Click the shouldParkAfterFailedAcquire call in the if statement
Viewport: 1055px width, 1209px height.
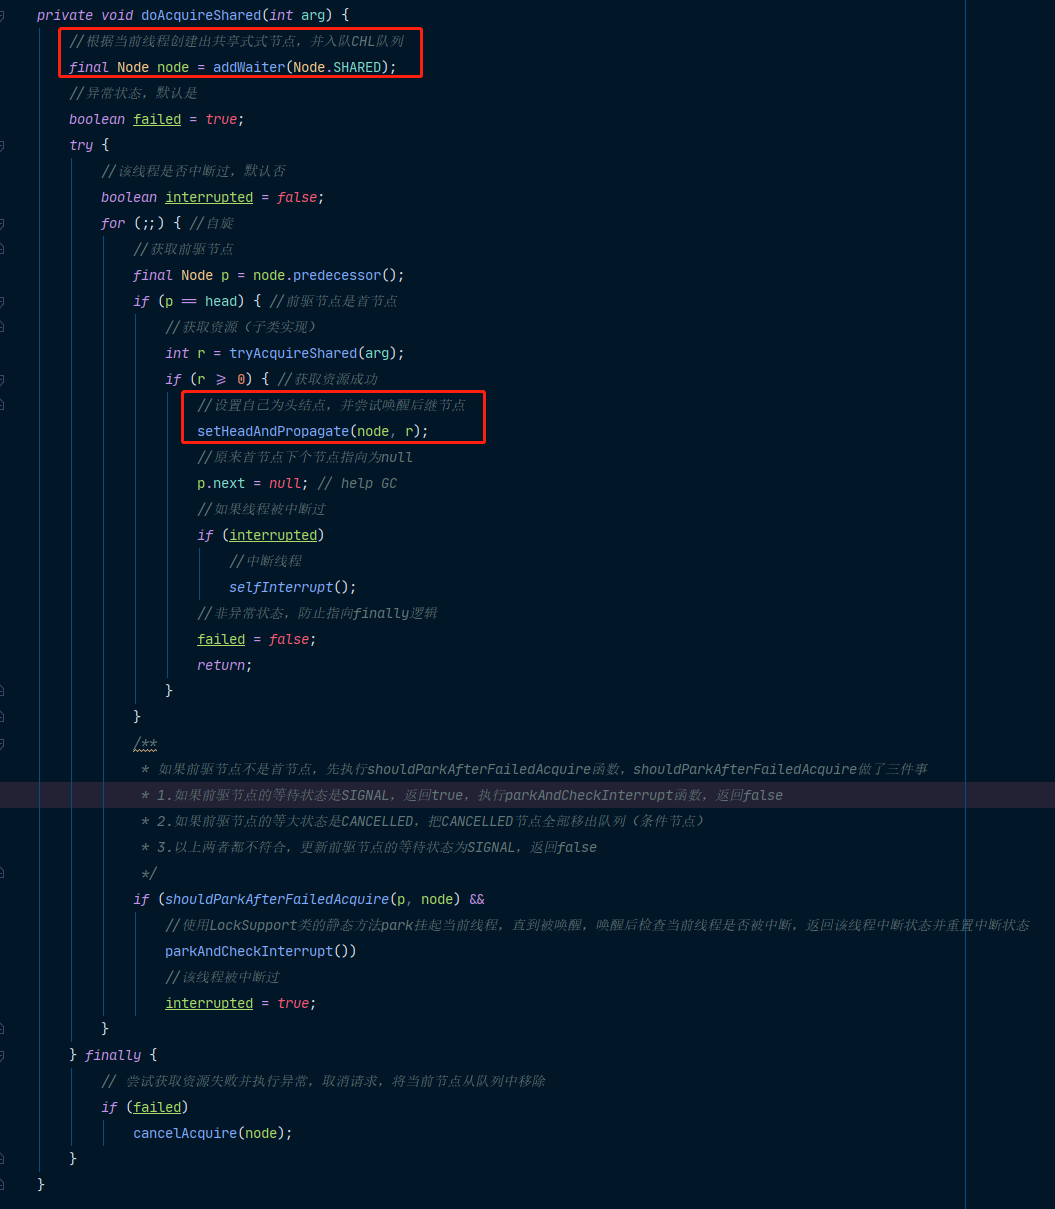point(277,899)
